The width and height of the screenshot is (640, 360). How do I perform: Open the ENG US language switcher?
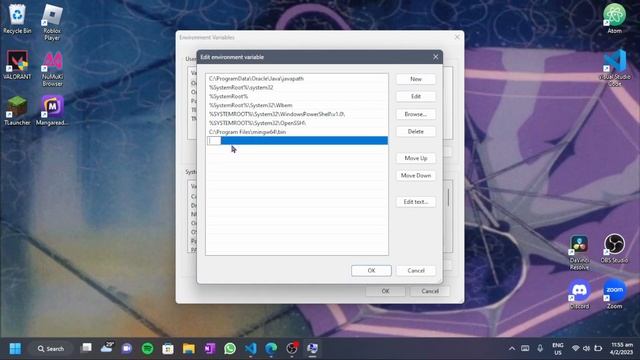click(x=558, y=349)
